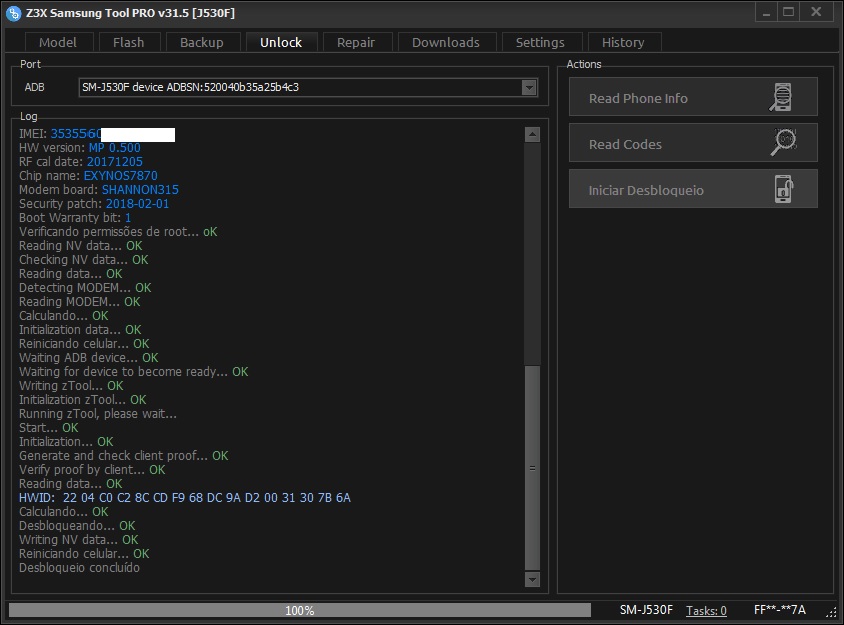Image resolution: width=844 pixels, height=625 pixels.
Task: Open the Downloads tab
Action: [x=446, y=43]
